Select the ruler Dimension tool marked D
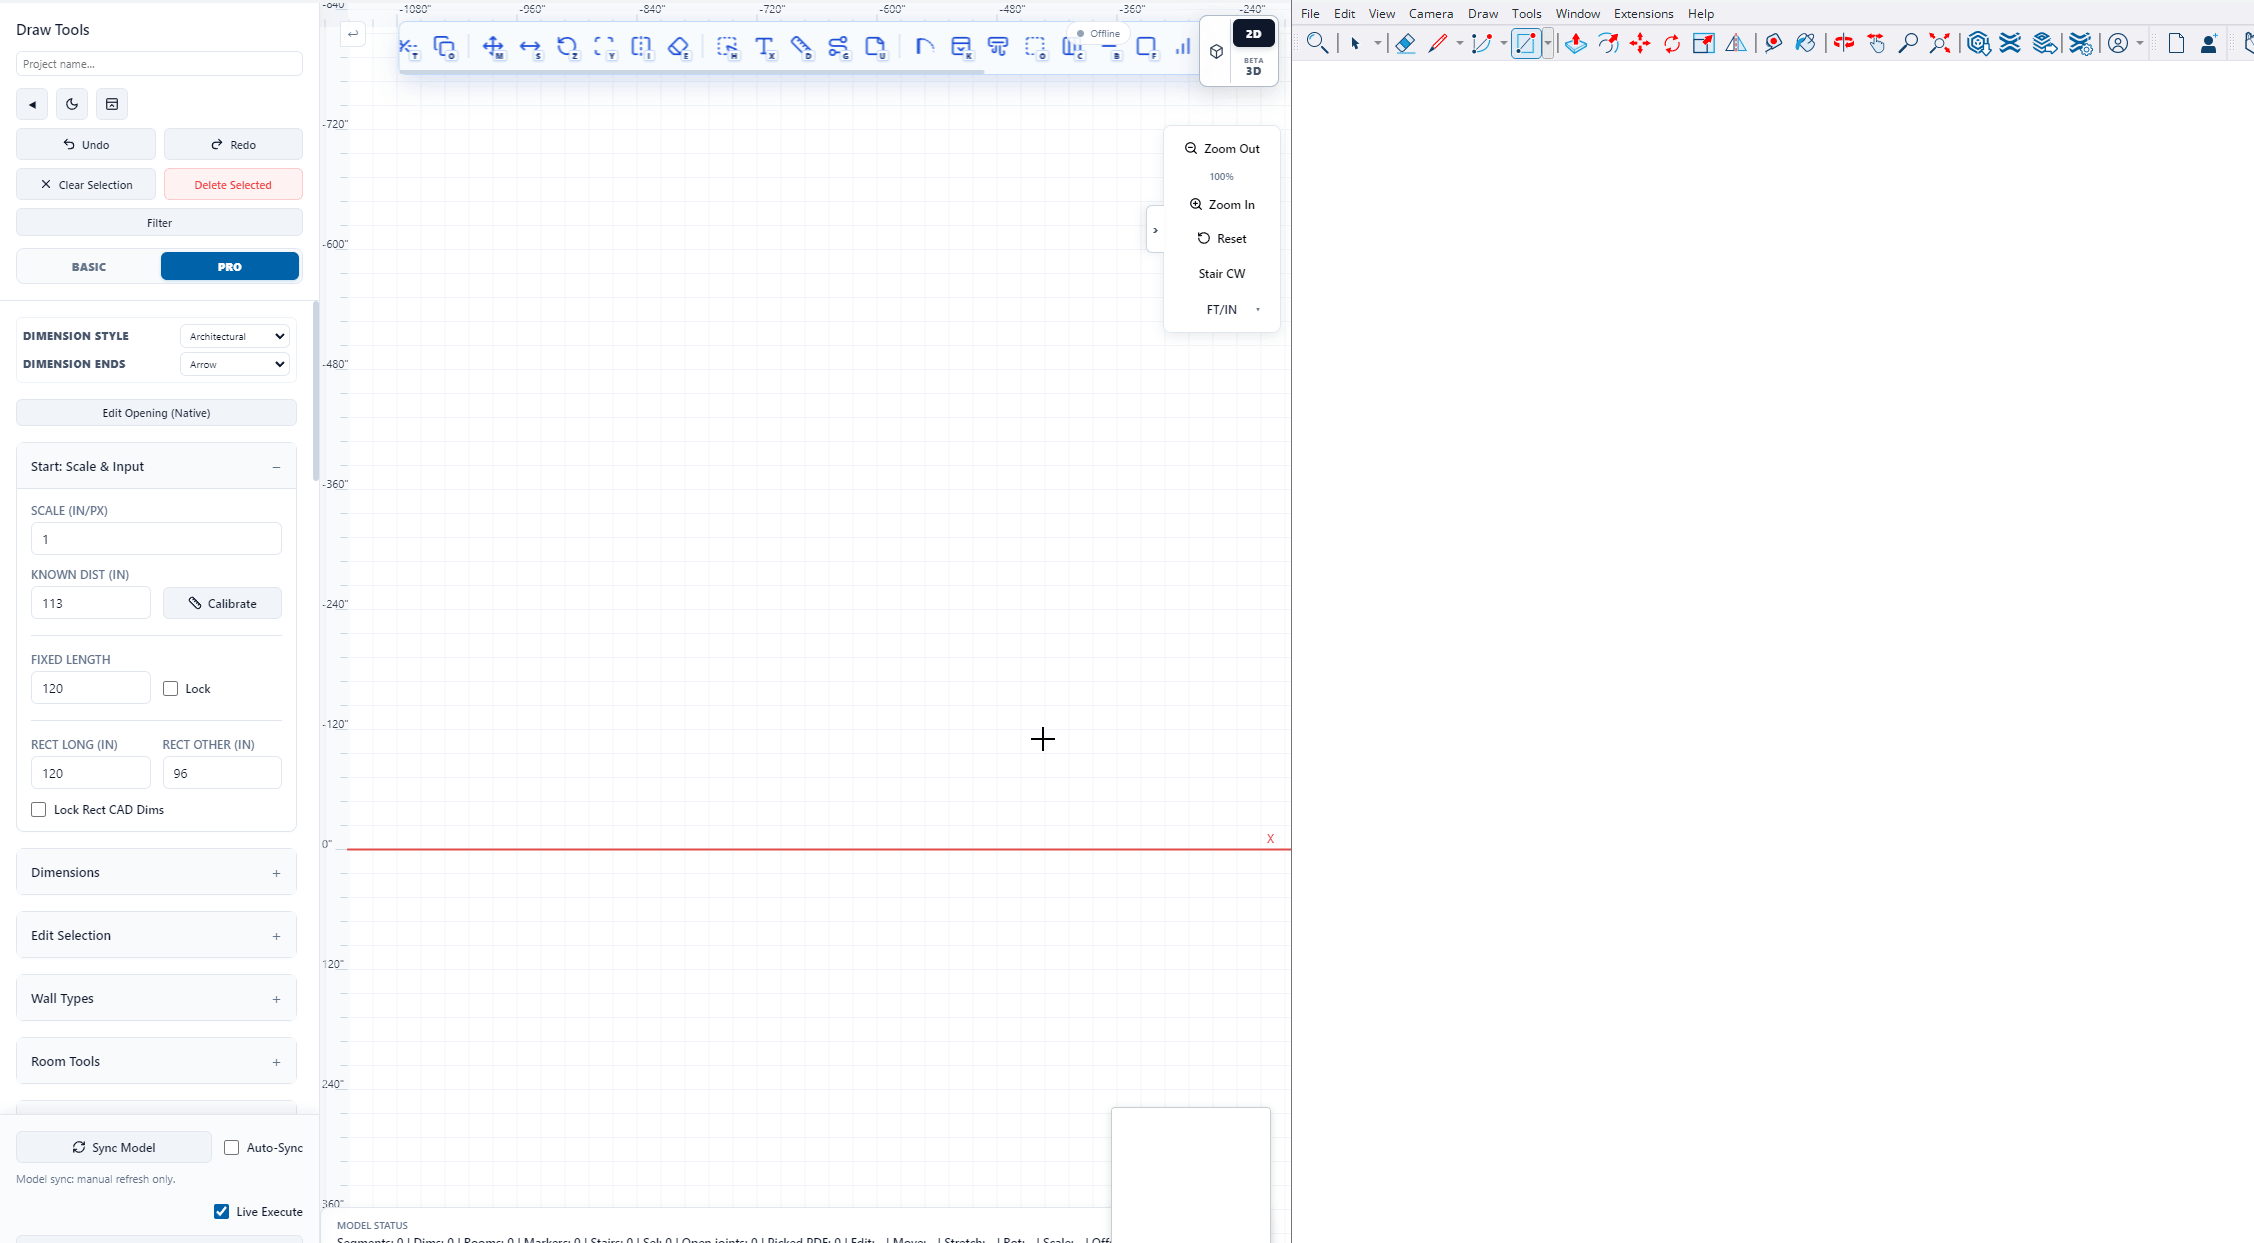The image size is (2254, 1243). coord(802,47)
